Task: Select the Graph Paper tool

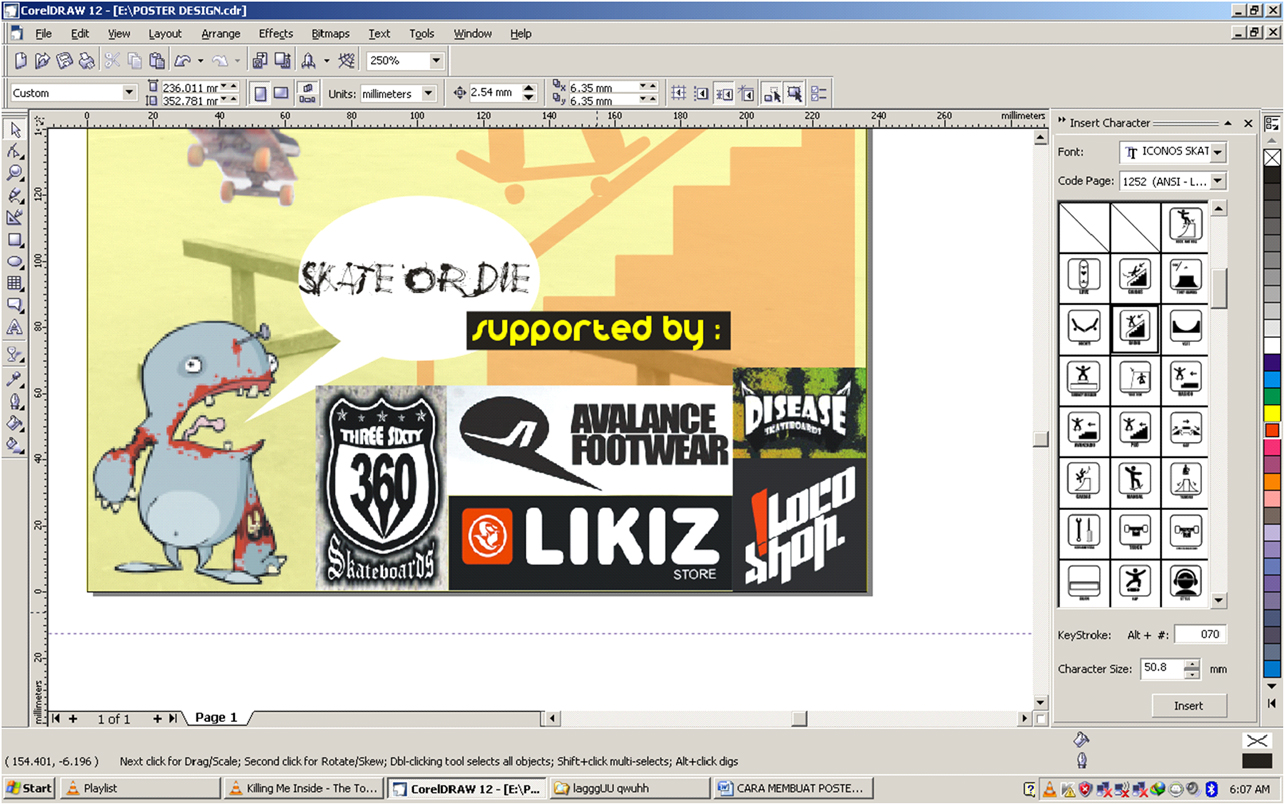Action: click(15, 283)
